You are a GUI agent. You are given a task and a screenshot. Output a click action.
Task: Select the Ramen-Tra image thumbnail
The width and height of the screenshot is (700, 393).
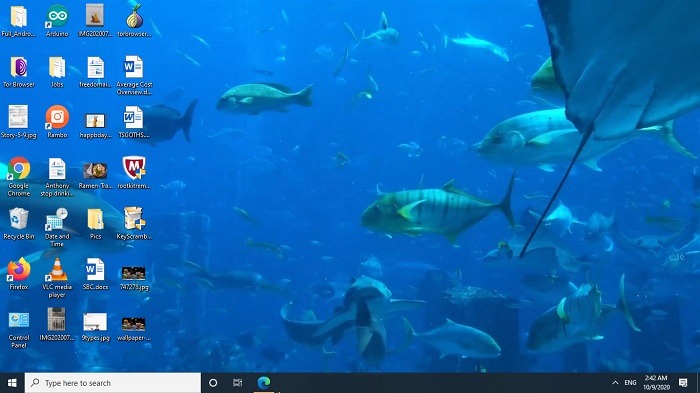coord(95,171)
